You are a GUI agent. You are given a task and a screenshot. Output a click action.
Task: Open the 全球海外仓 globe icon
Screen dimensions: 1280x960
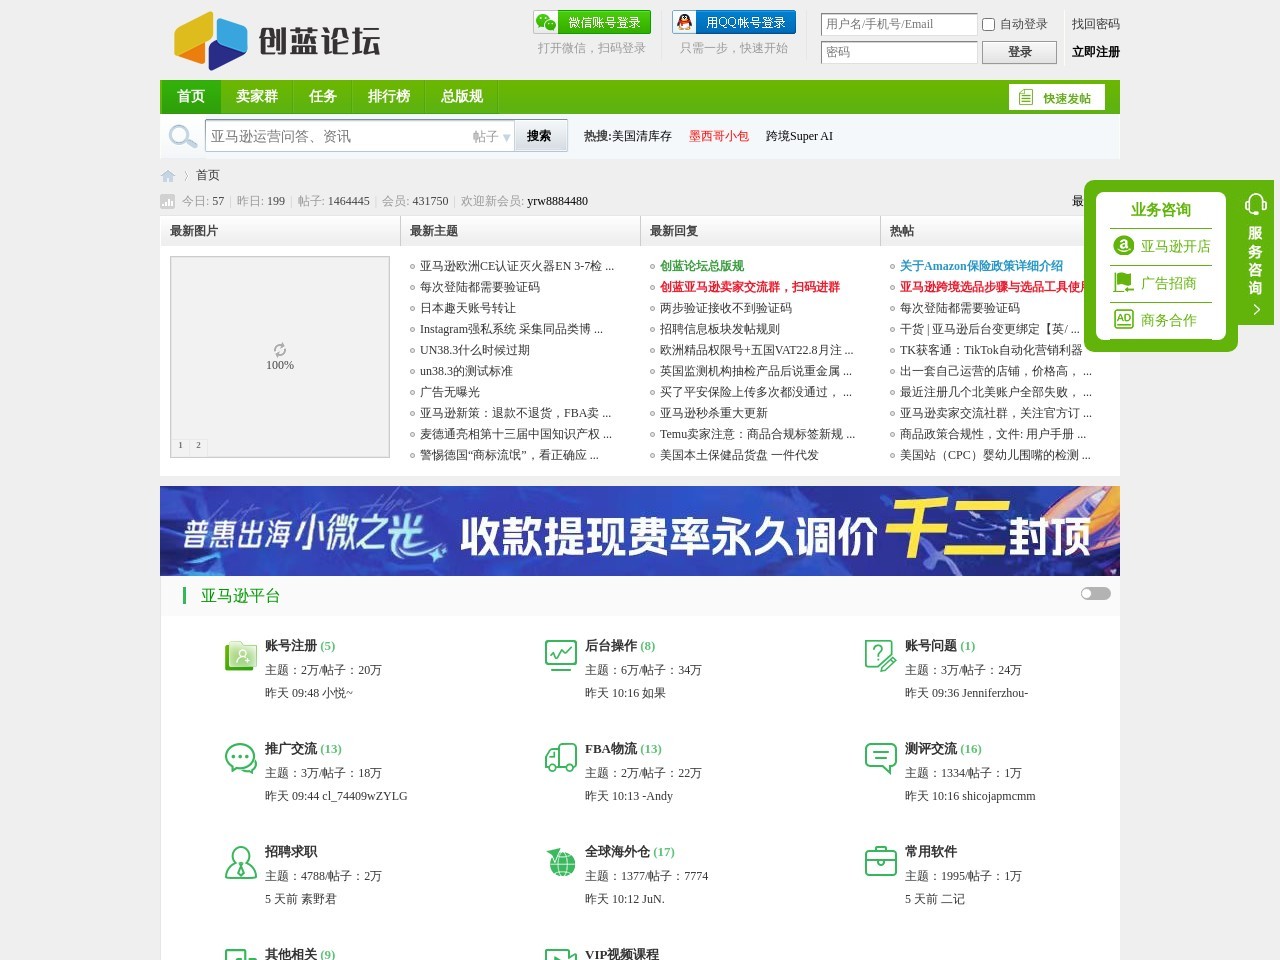[561, 862]
